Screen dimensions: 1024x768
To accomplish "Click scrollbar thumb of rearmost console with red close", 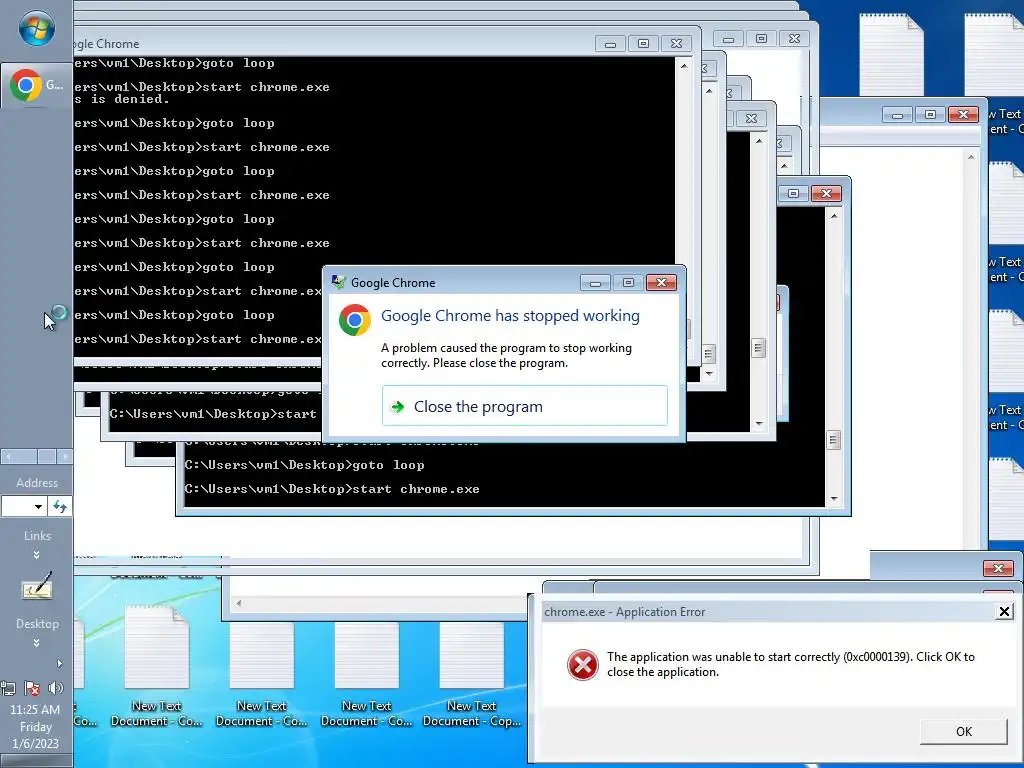I will [833, 440].
